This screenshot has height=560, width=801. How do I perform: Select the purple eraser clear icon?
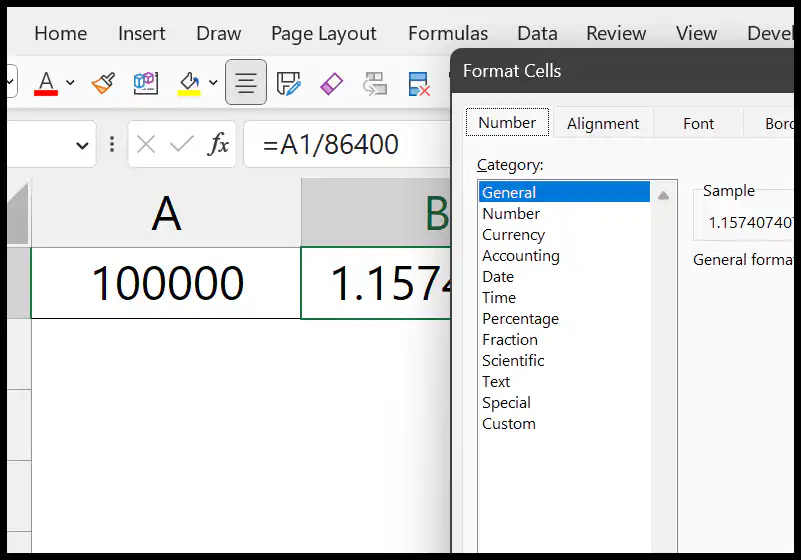coord(332,83)
